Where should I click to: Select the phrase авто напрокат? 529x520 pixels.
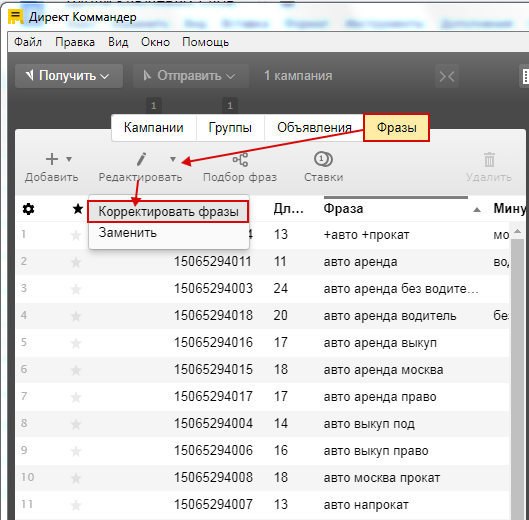(366, 505)
